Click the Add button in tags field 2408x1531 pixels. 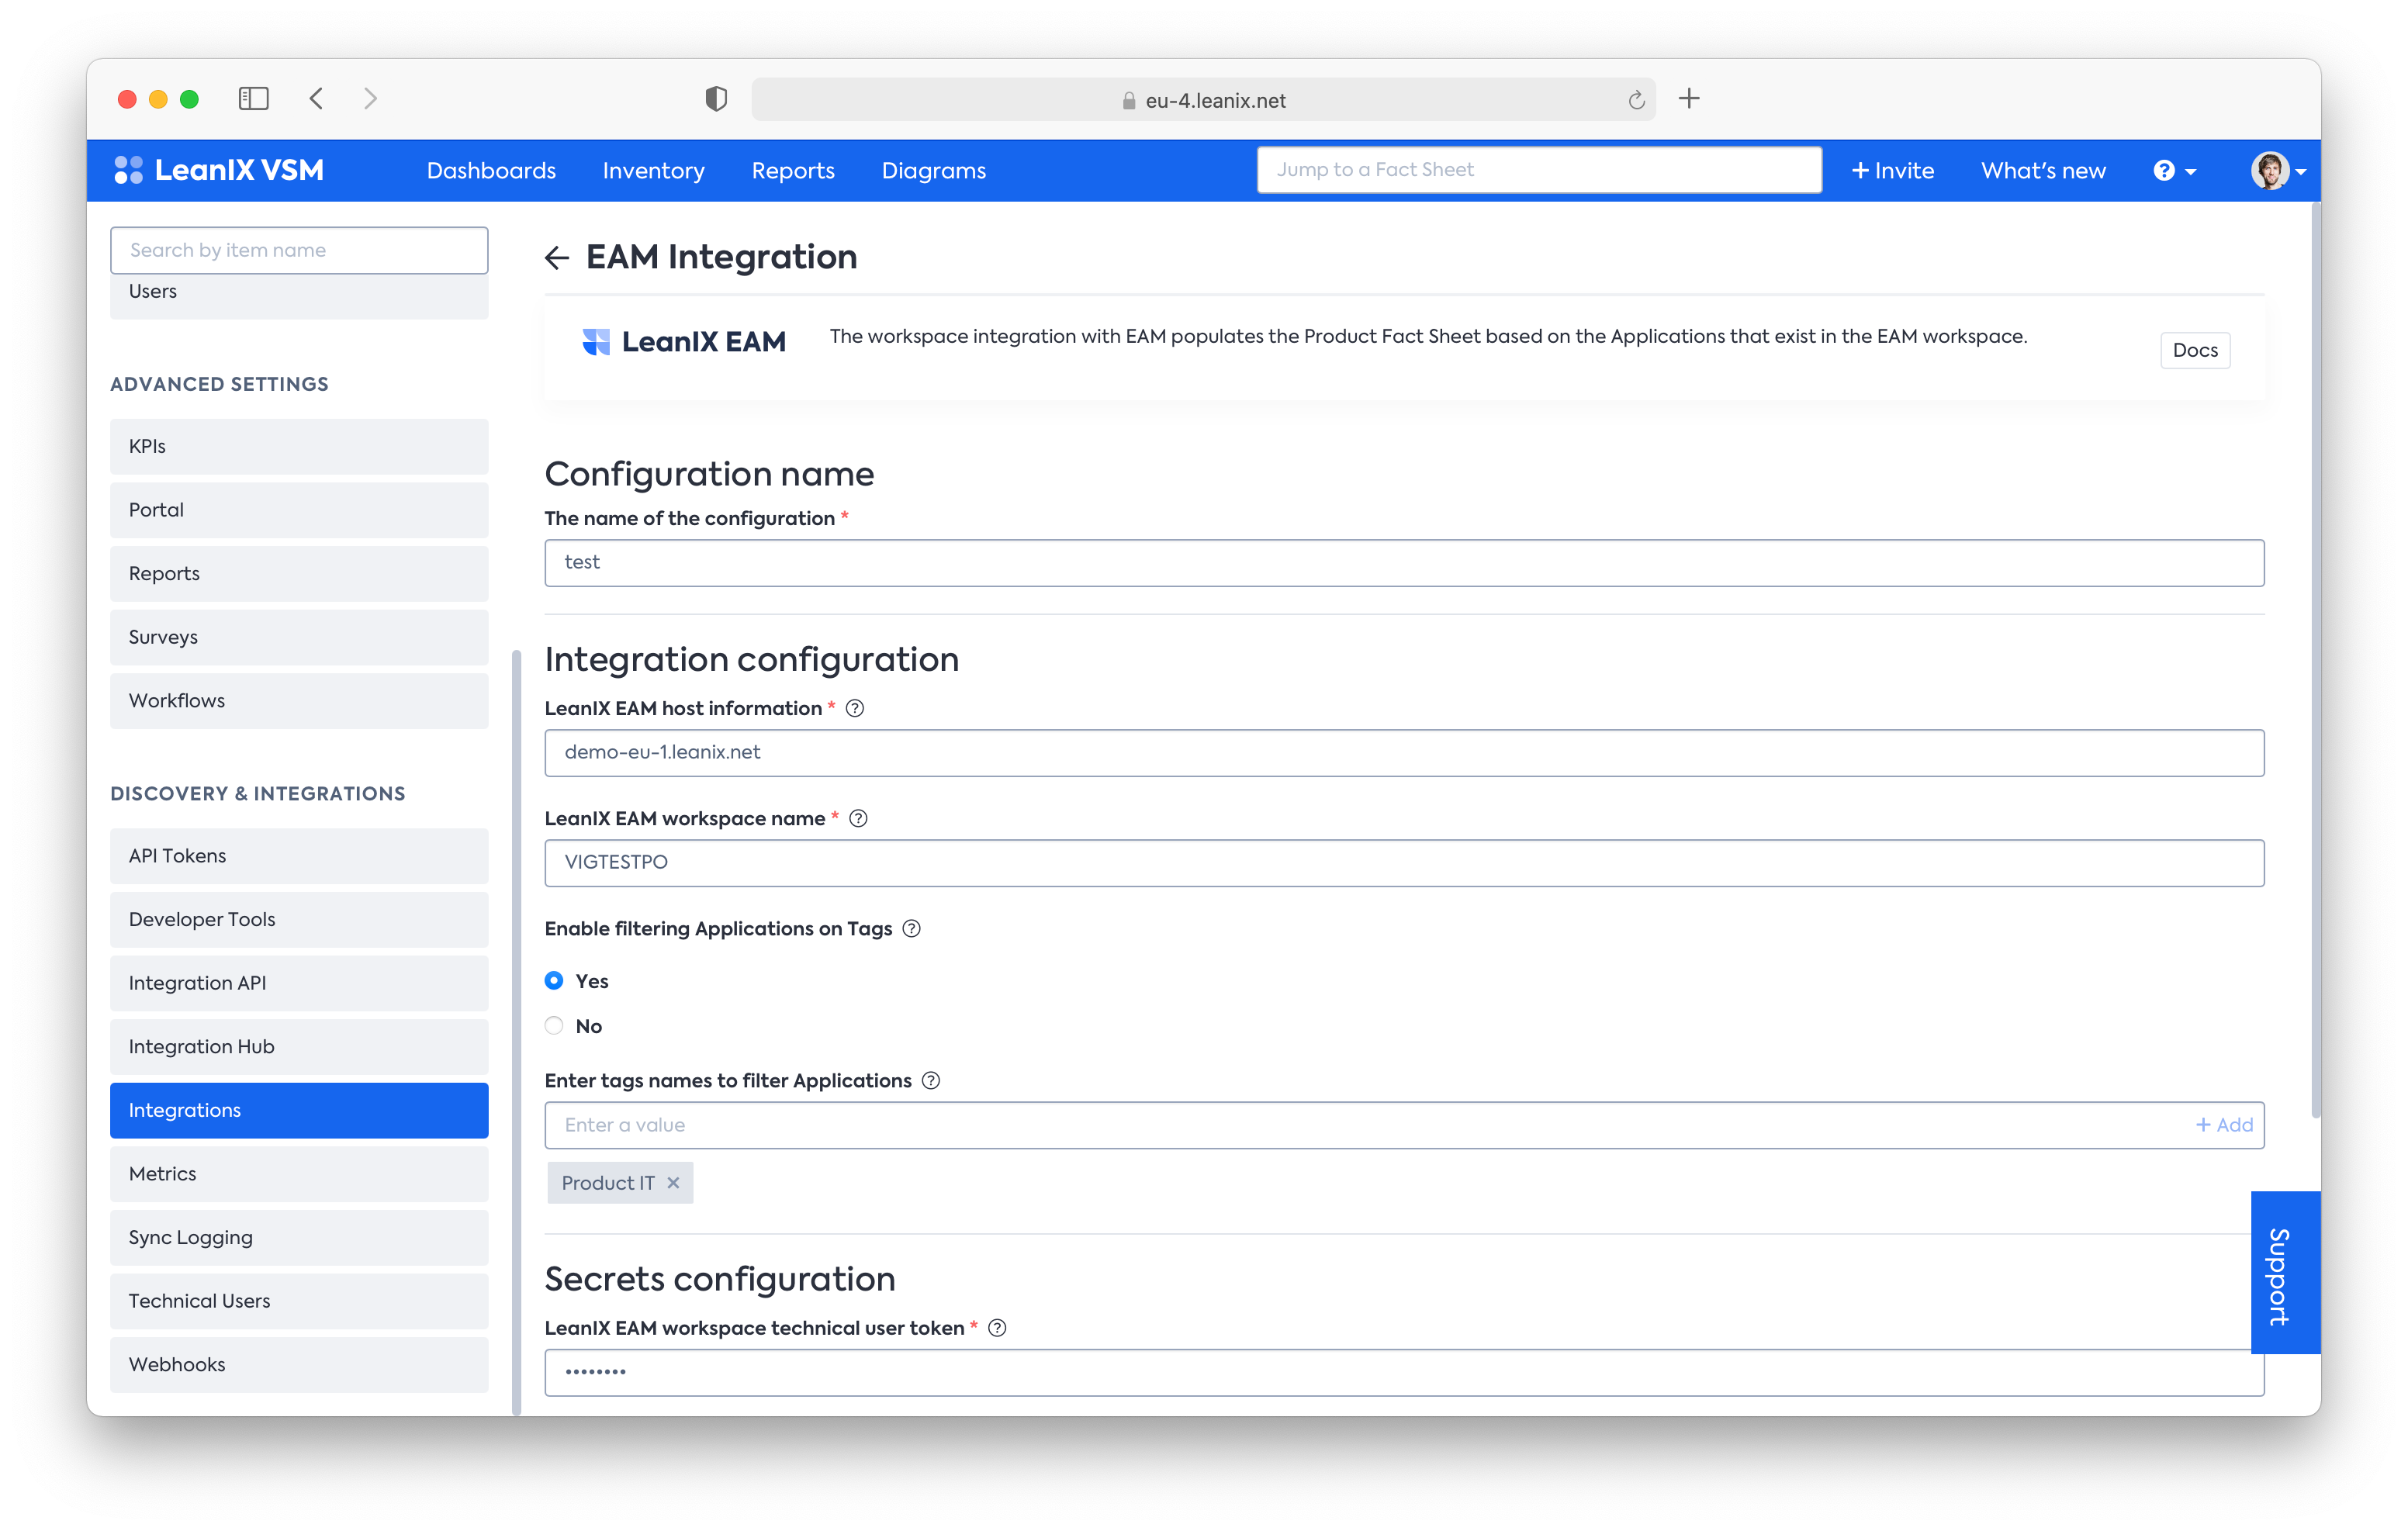[2224, 1125]
